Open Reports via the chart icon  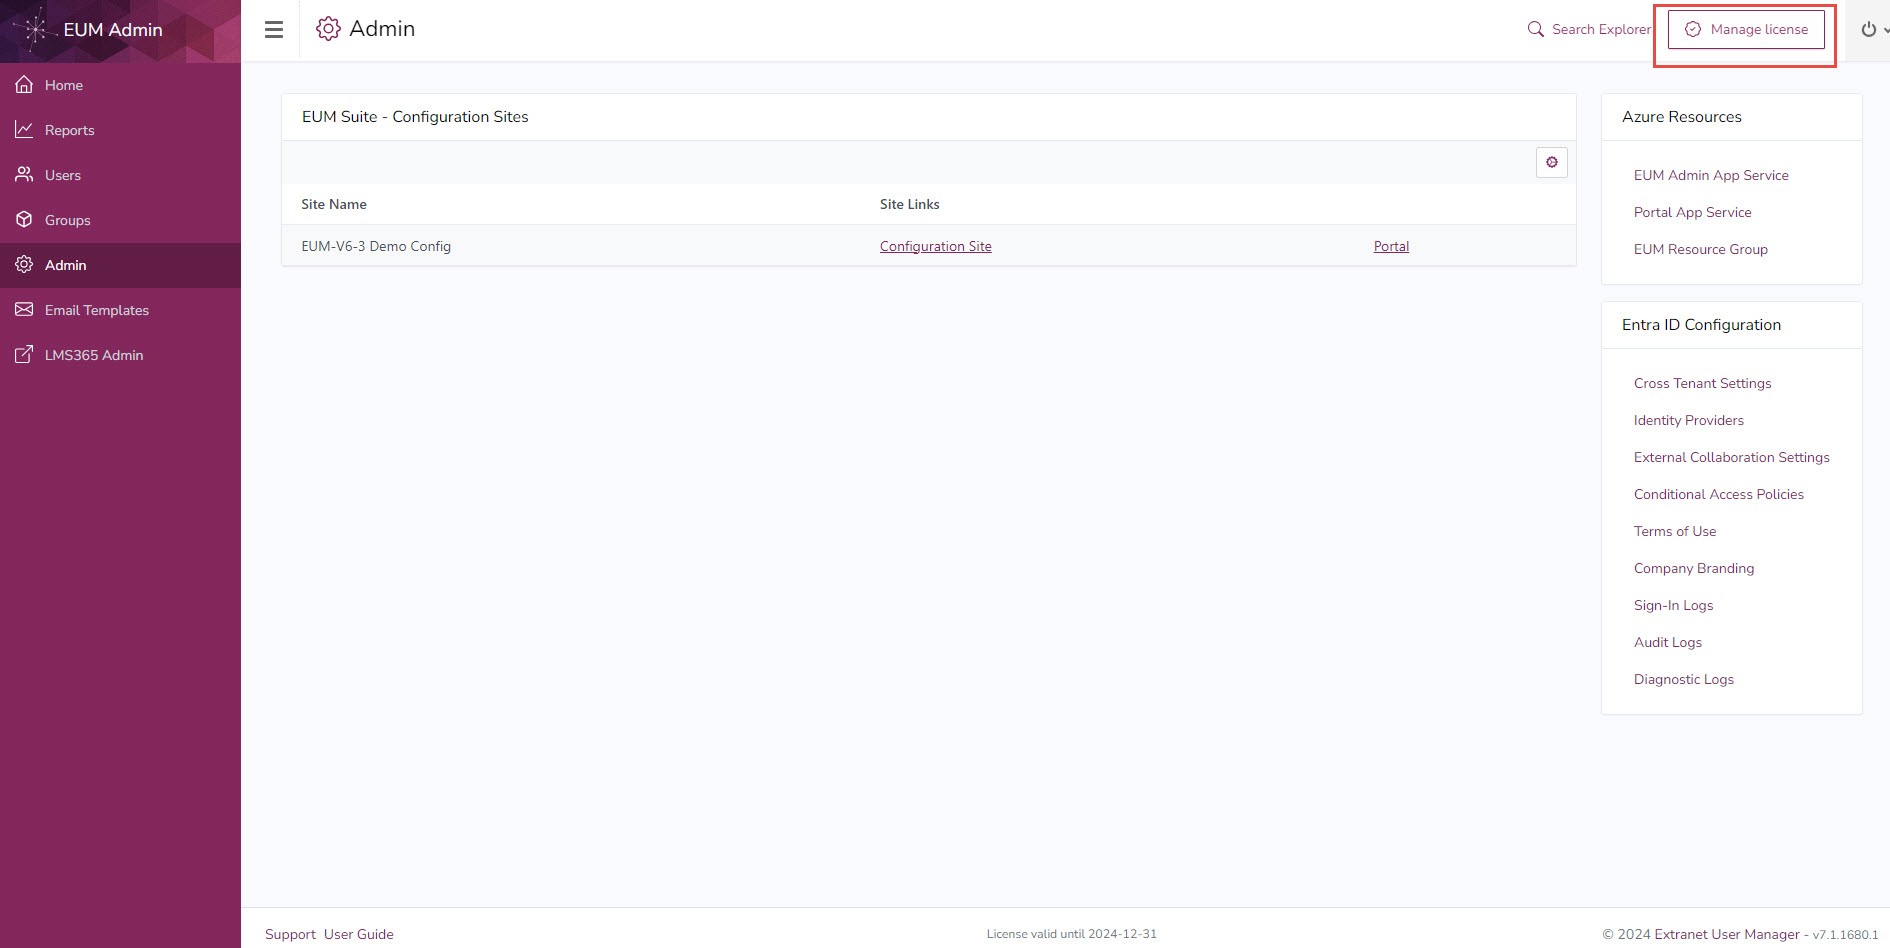point(24,129)
